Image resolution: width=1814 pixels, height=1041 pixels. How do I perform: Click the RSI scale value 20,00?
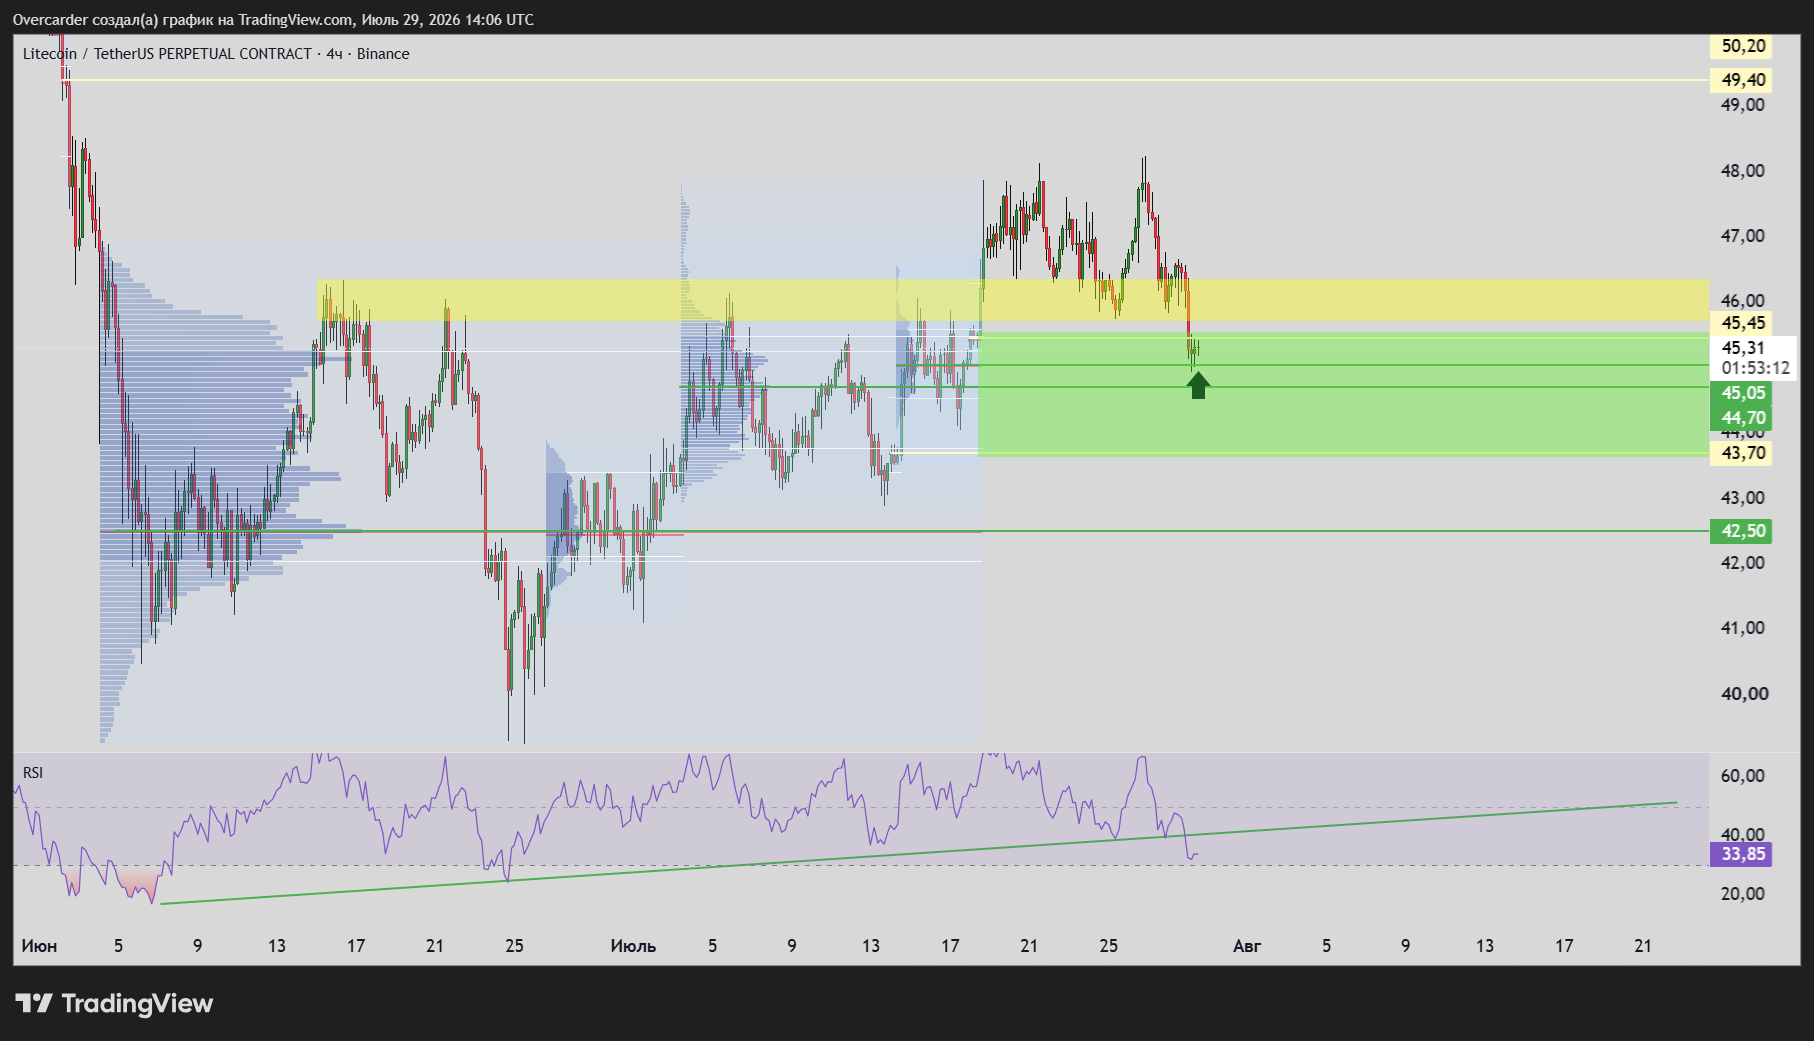click(x=1742, y=894)
